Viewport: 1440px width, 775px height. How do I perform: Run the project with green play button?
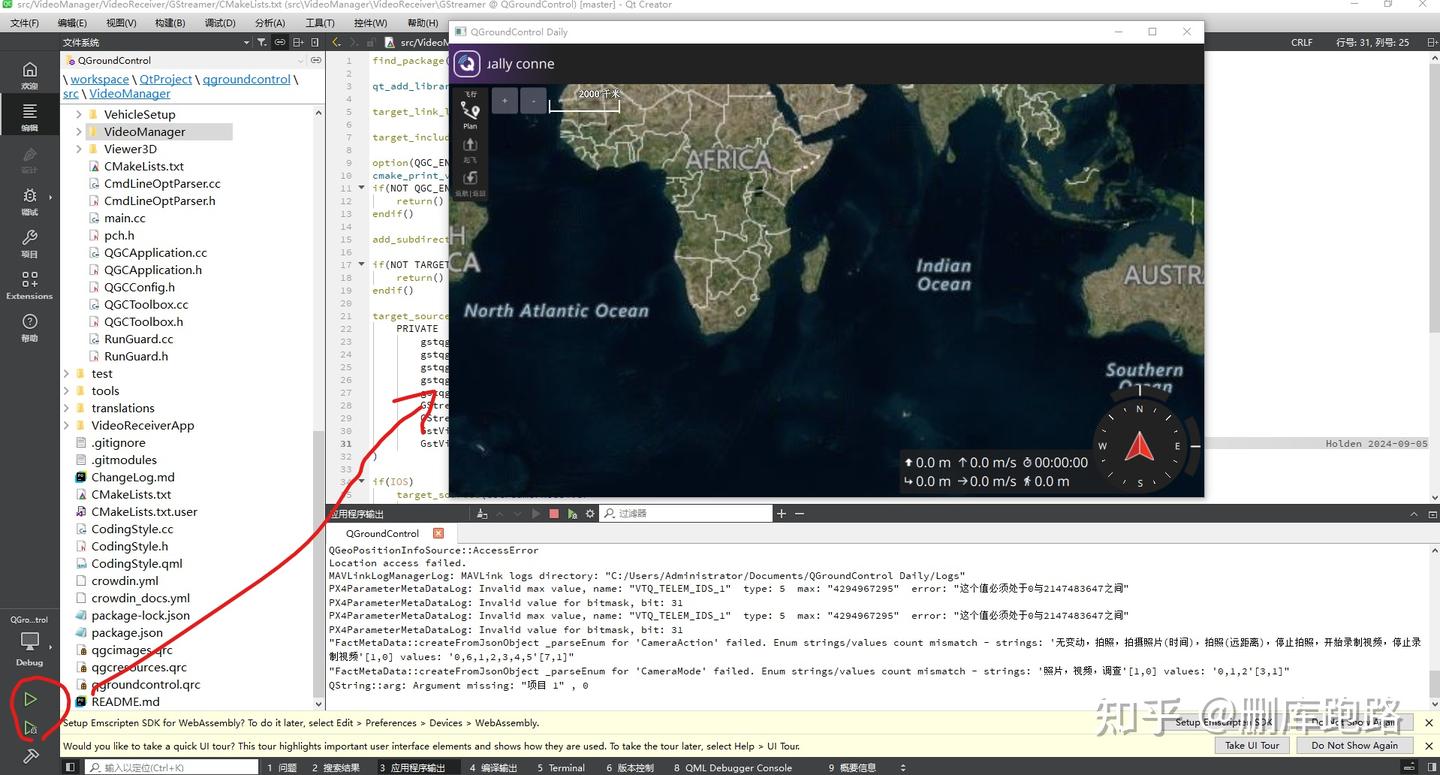[x=30, y=699]
